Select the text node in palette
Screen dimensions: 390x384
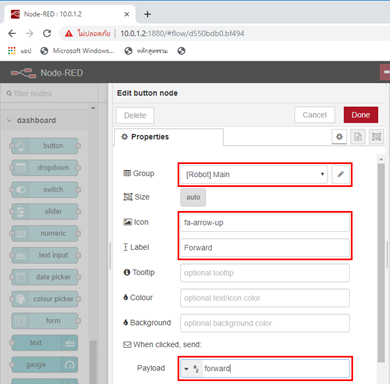point(44,343)
